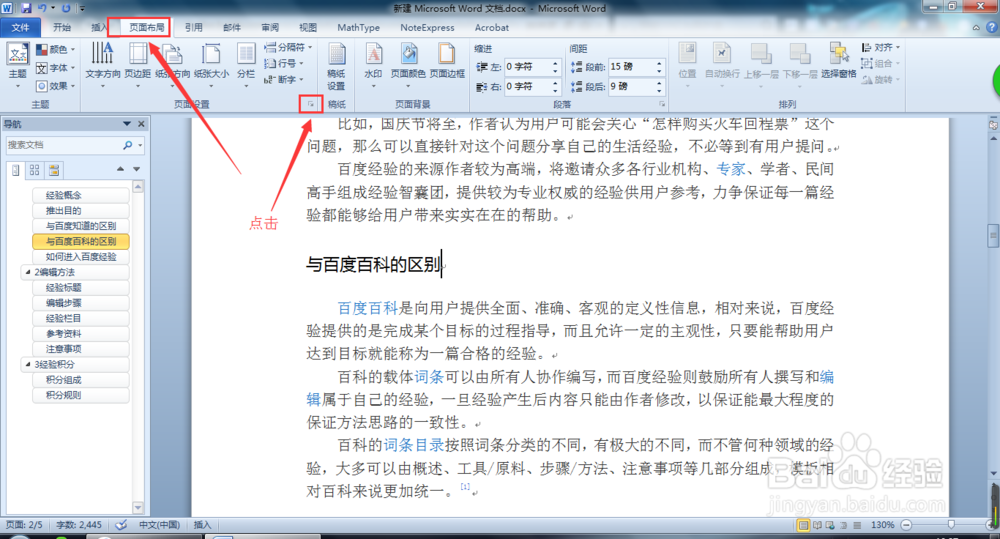
Task: Open the 导航 pane options dropdown arrow
Action: (x=126, y=124)
